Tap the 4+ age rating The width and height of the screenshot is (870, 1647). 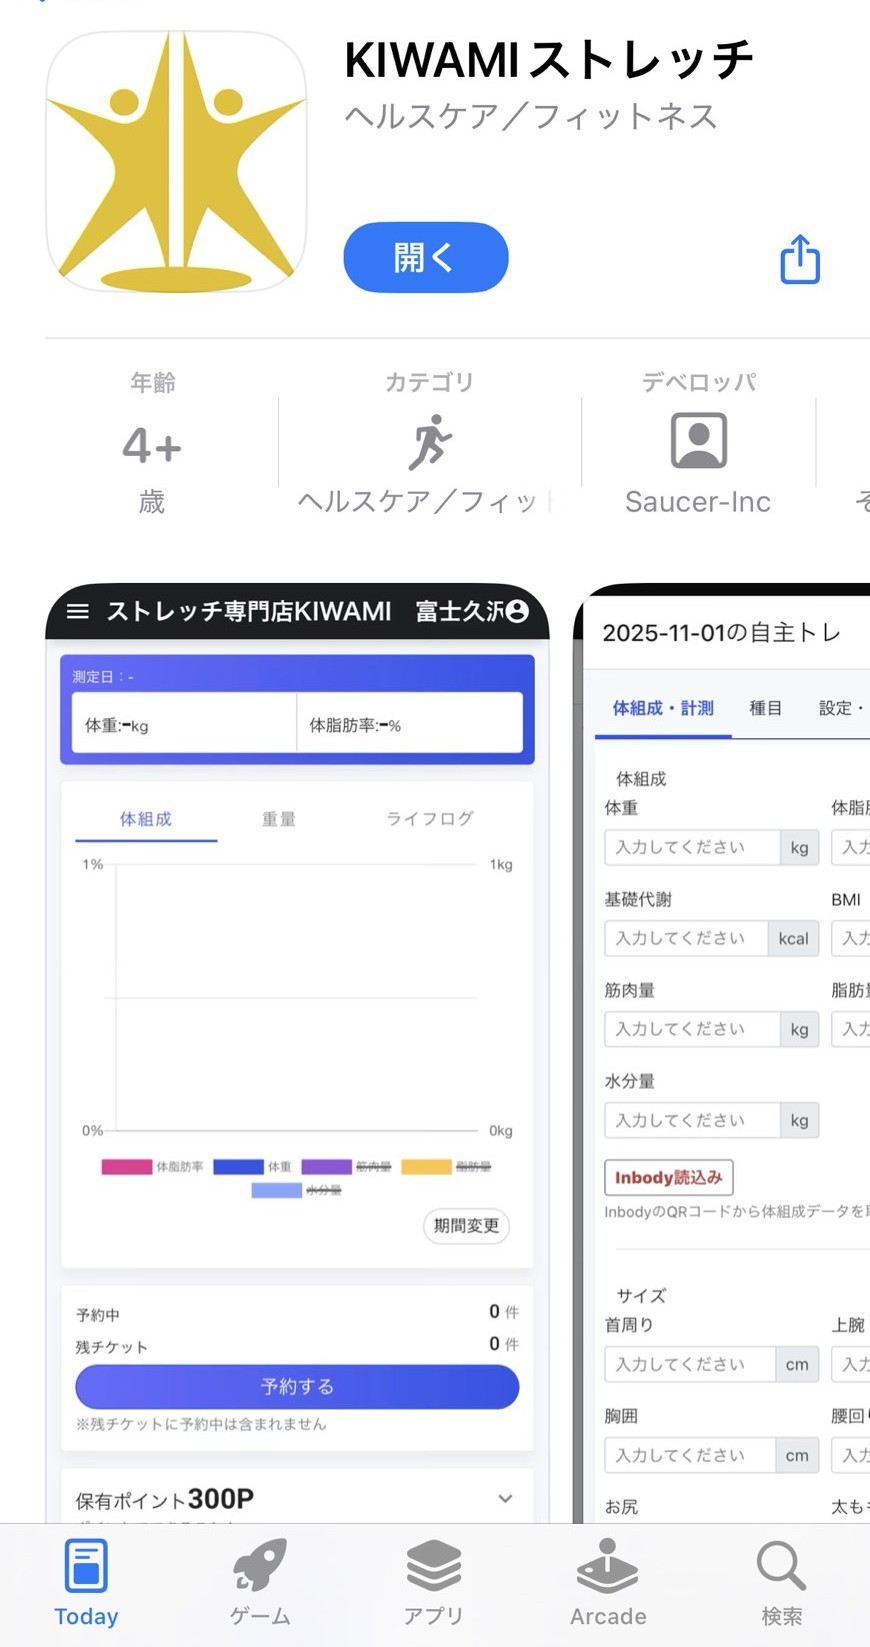pos(152,446)
